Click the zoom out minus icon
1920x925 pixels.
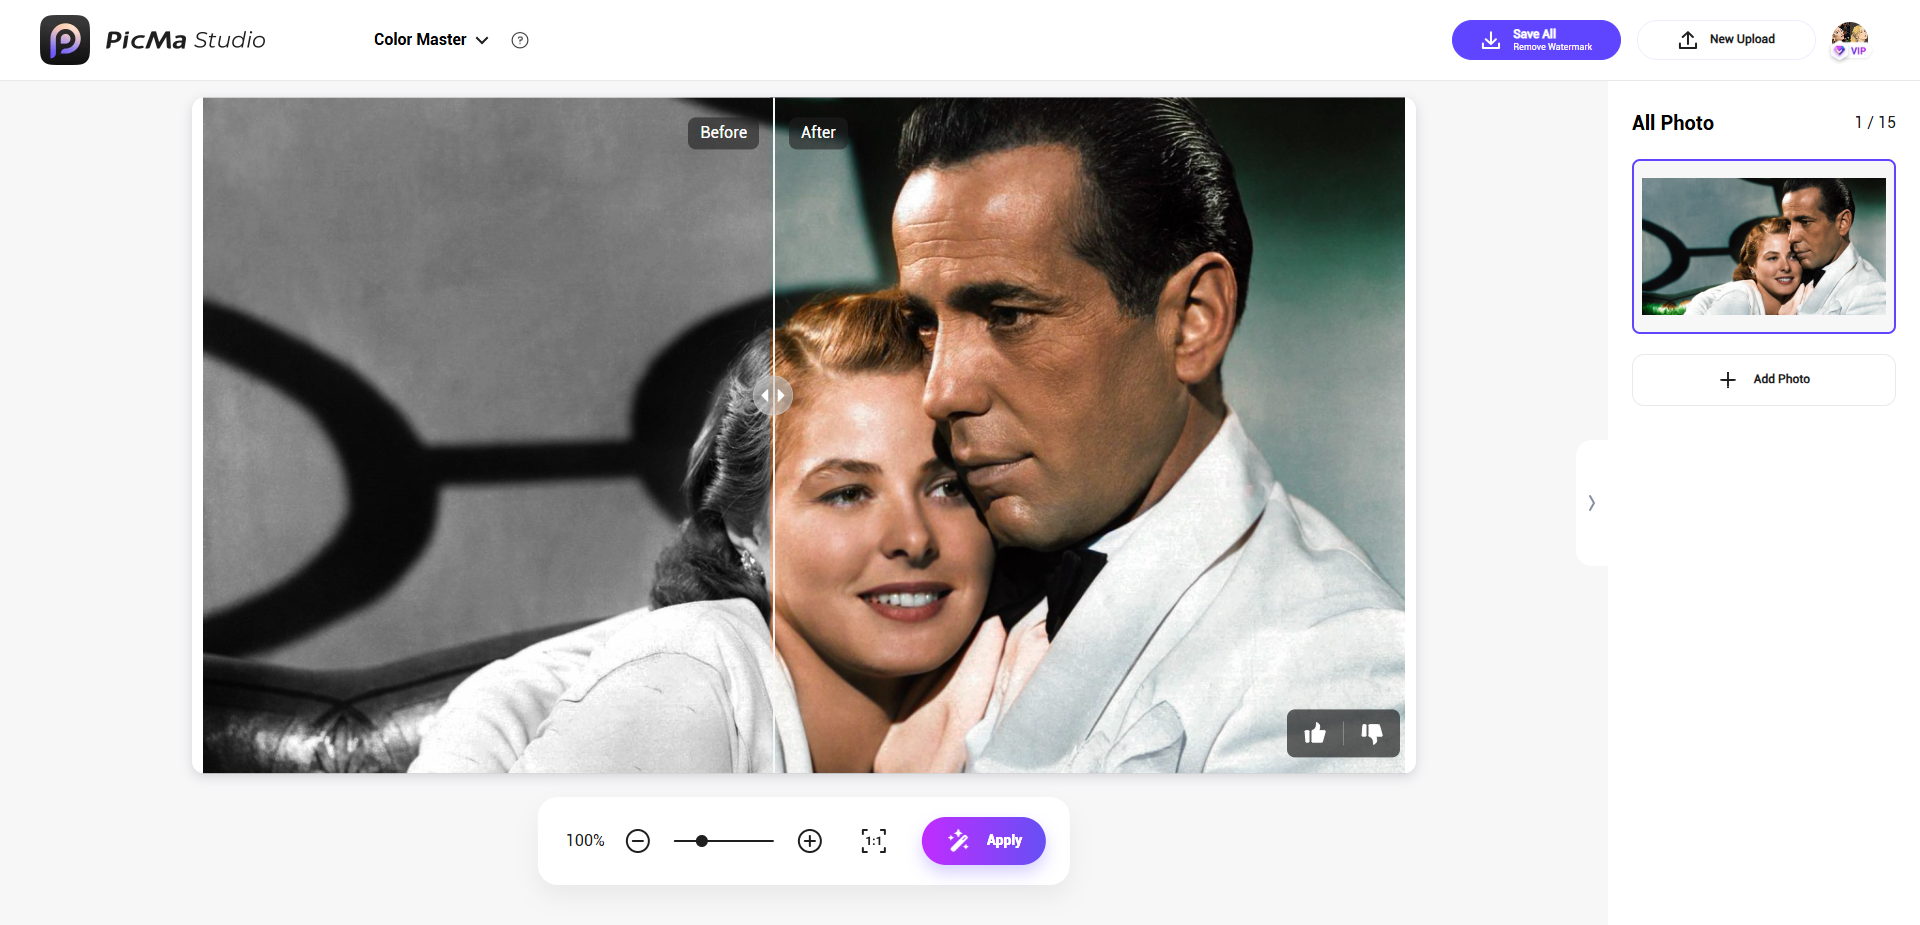638,841
